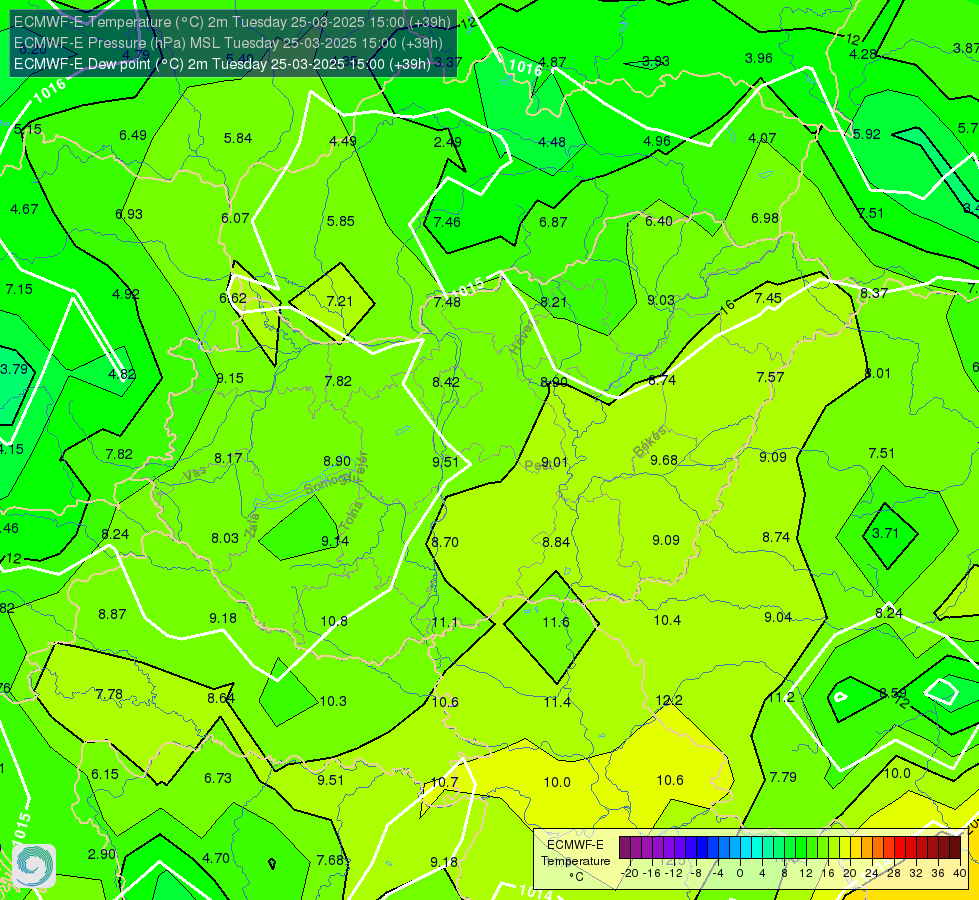Click the dew point value 3.79
The height and width of the screenshot is (900, 979).
point(14,369)
